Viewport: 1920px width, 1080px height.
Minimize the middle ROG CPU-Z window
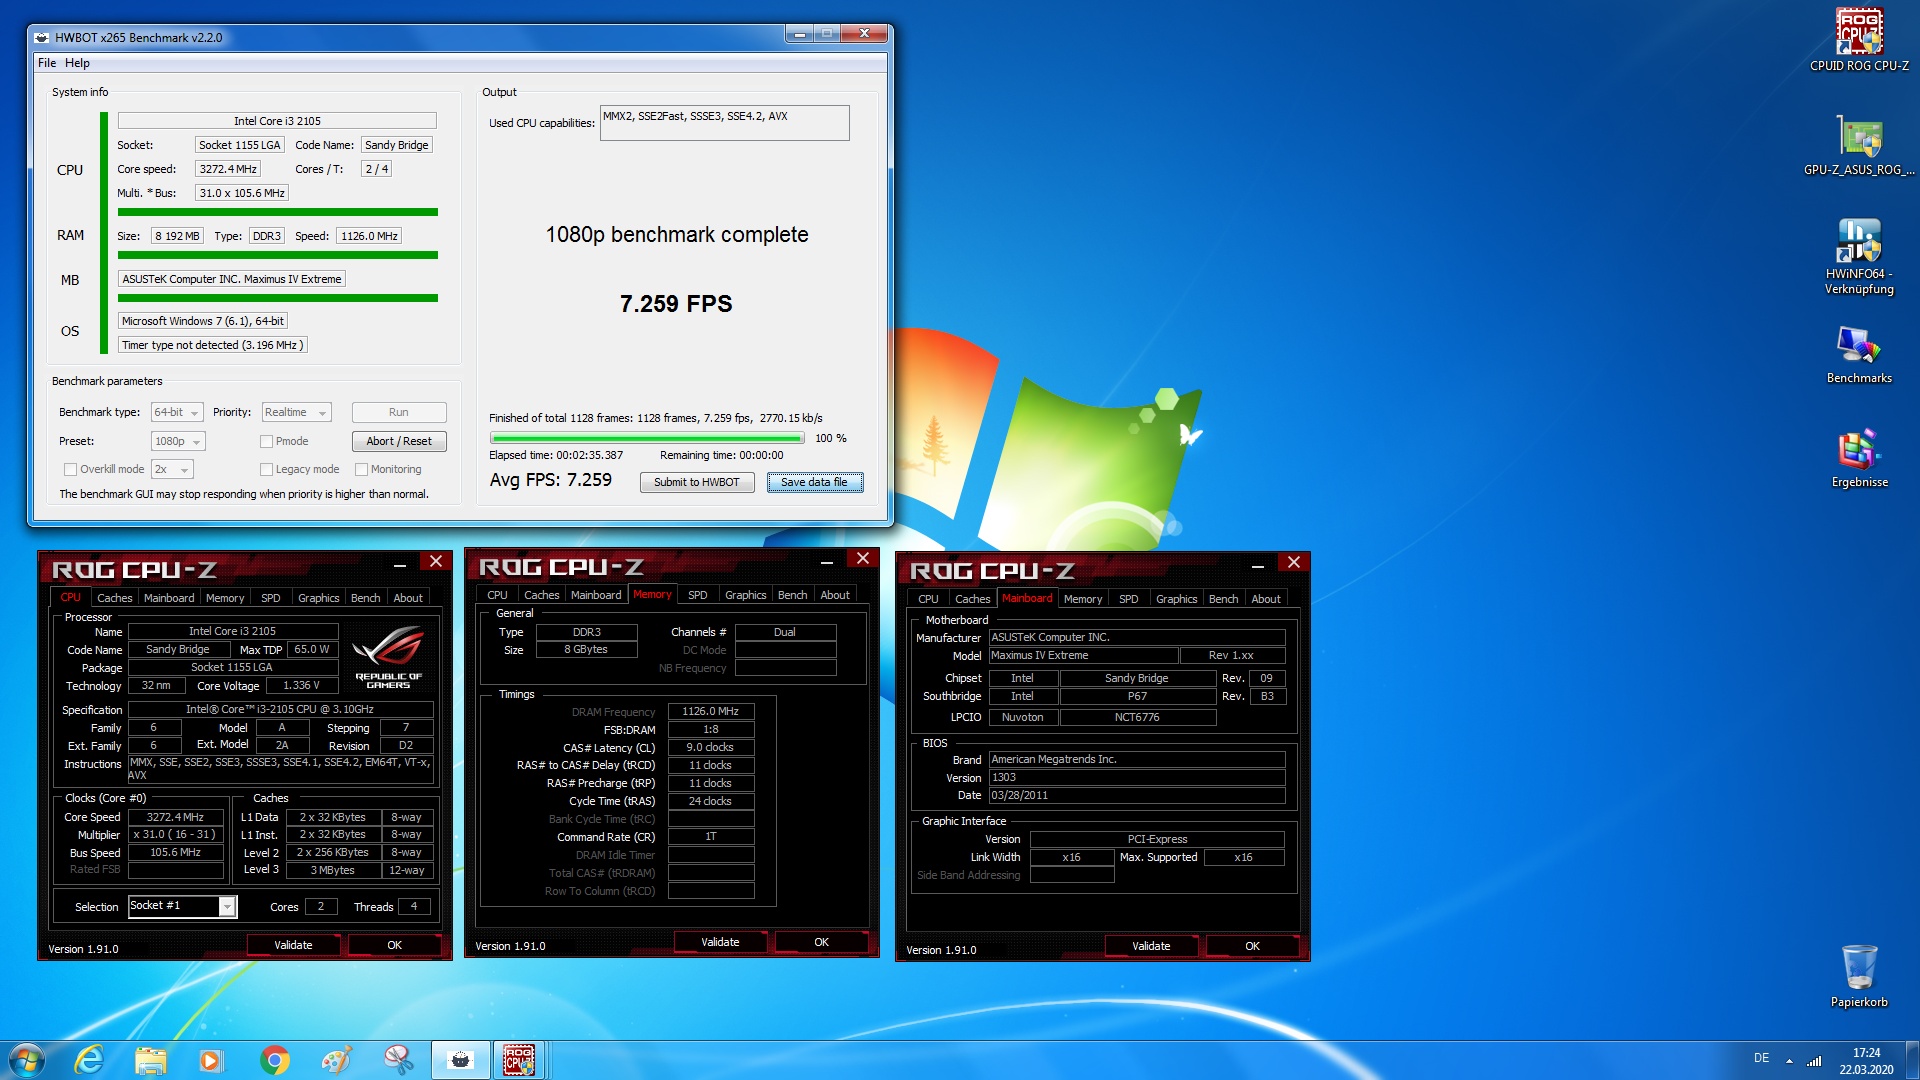tap(826, 562)
